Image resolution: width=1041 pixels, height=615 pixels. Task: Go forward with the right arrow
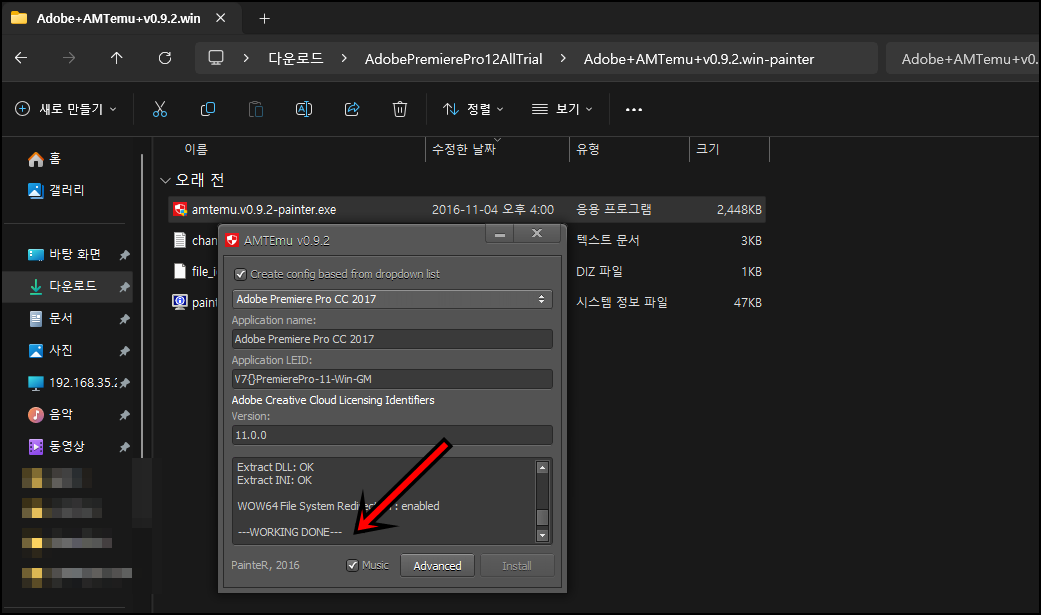coord(69,58)
